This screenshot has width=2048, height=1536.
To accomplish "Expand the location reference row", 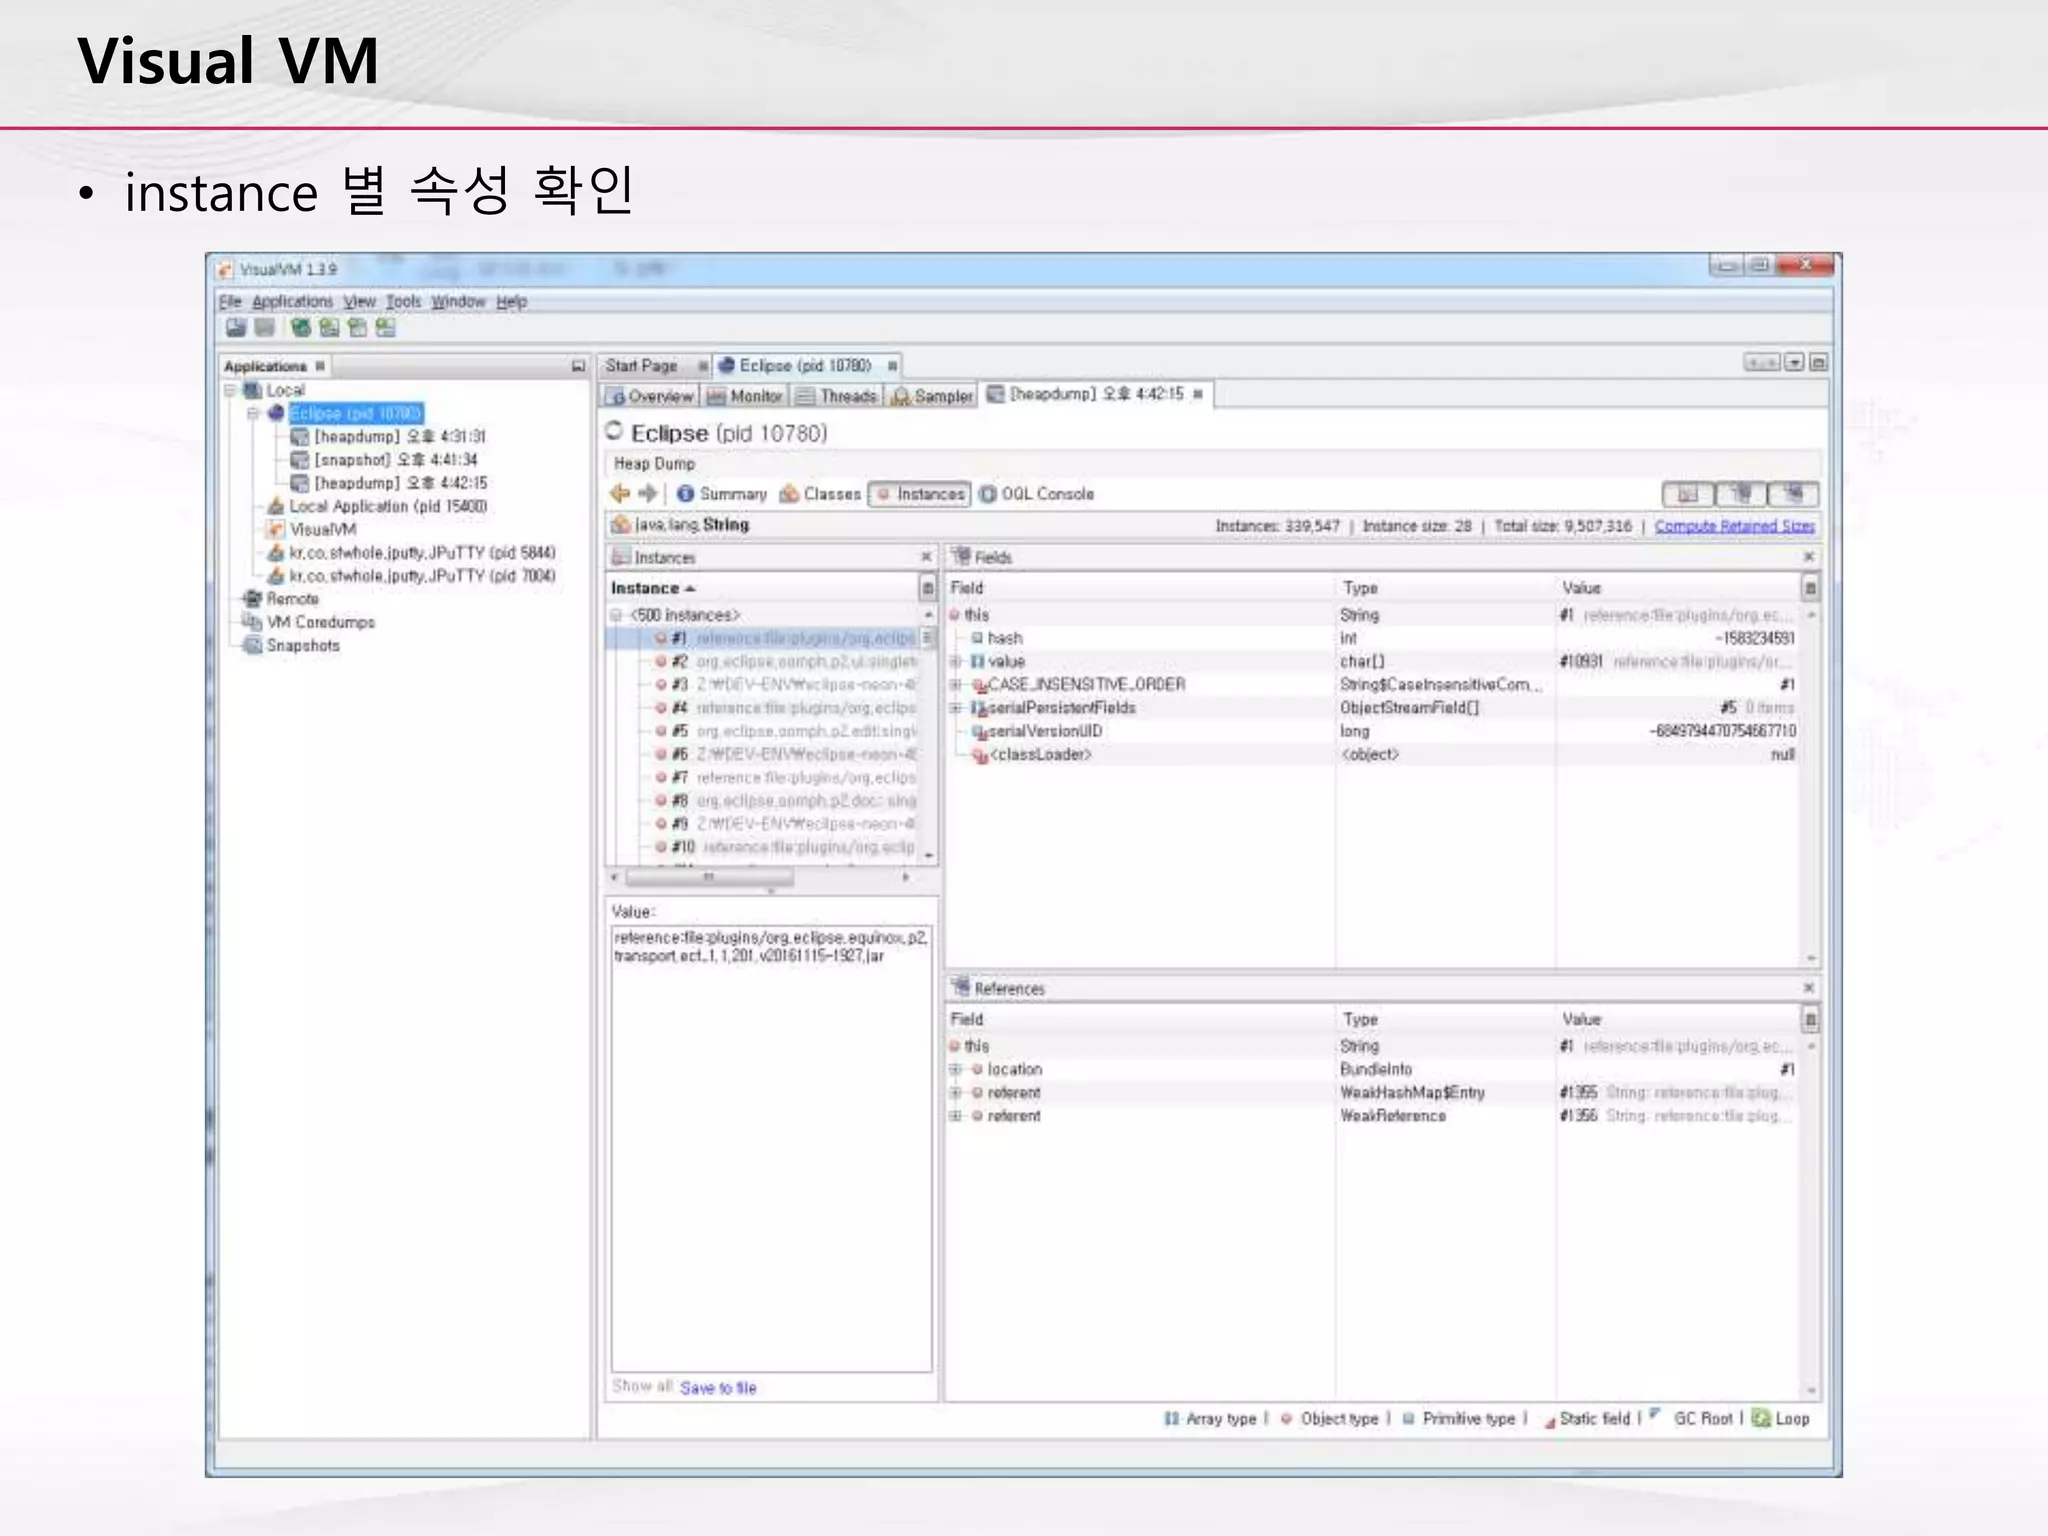I will [955, 1070].
